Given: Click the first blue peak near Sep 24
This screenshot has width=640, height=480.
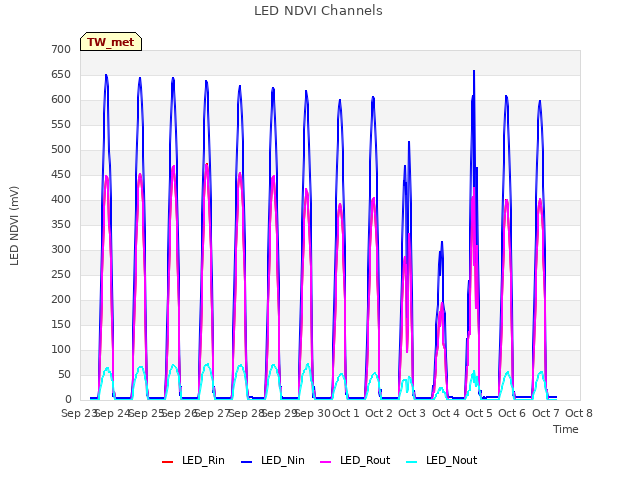Looking at the screenshot, I should click(x=106, y=75).
